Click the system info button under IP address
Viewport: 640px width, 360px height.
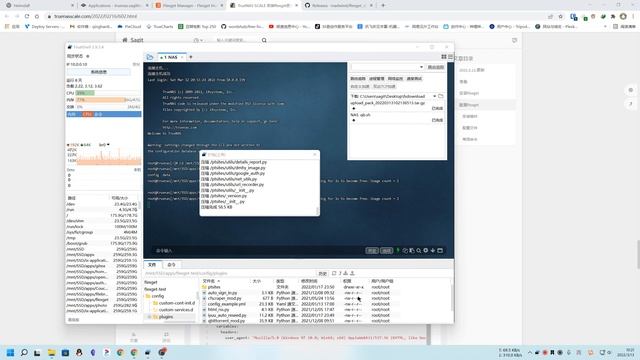coord(98,72)
